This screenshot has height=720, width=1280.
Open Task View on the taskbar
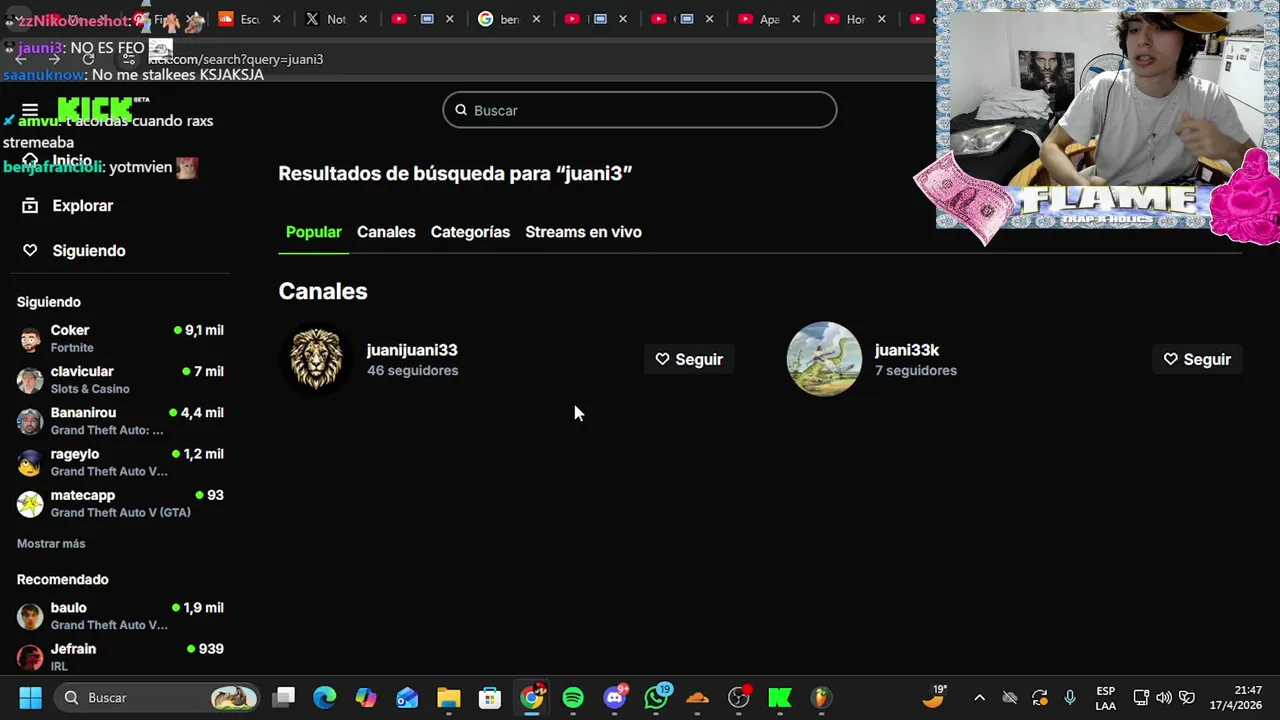(x=285, y=697)
